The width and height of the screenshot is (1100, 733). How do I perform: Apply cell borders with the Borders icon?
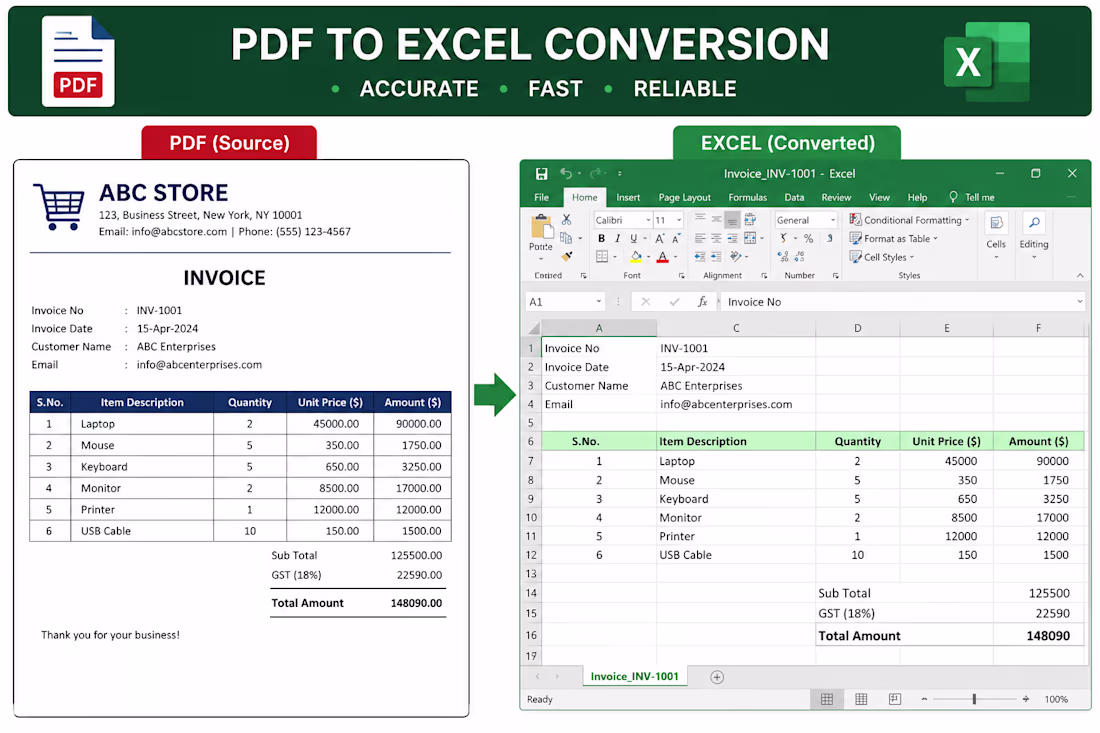[602, 257]
